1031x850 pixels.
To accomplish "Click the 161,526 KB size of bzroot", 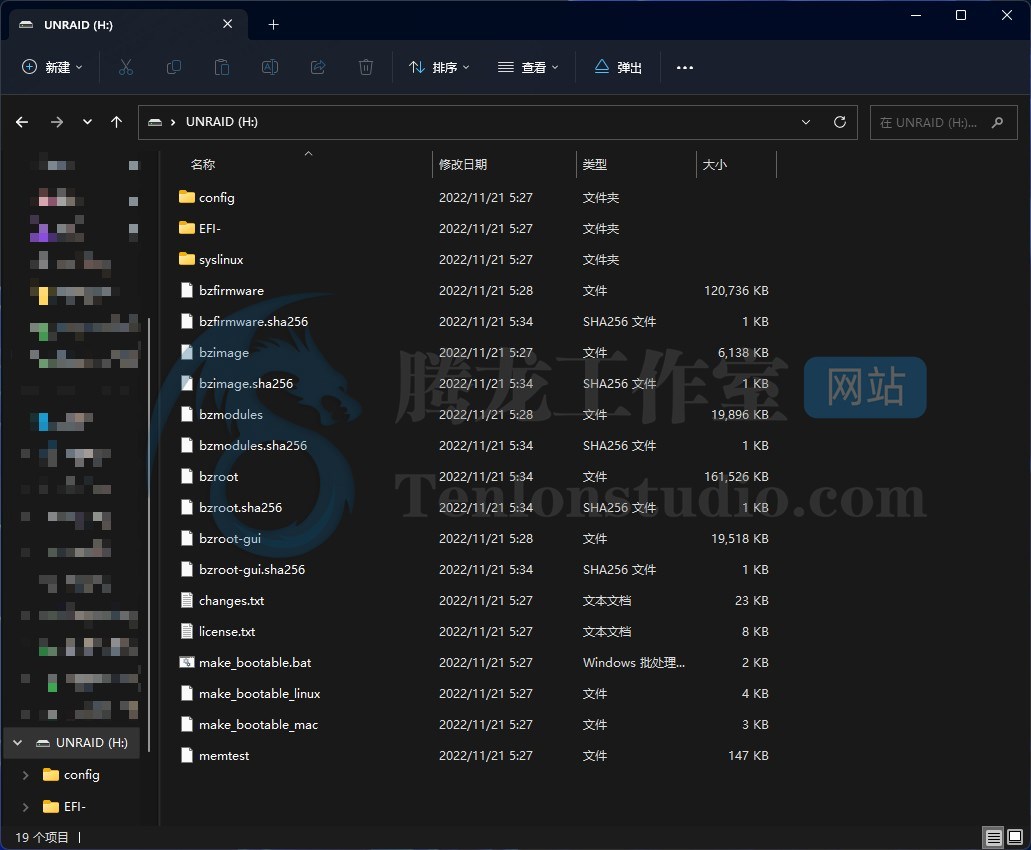I will click(x=736, y=477).
